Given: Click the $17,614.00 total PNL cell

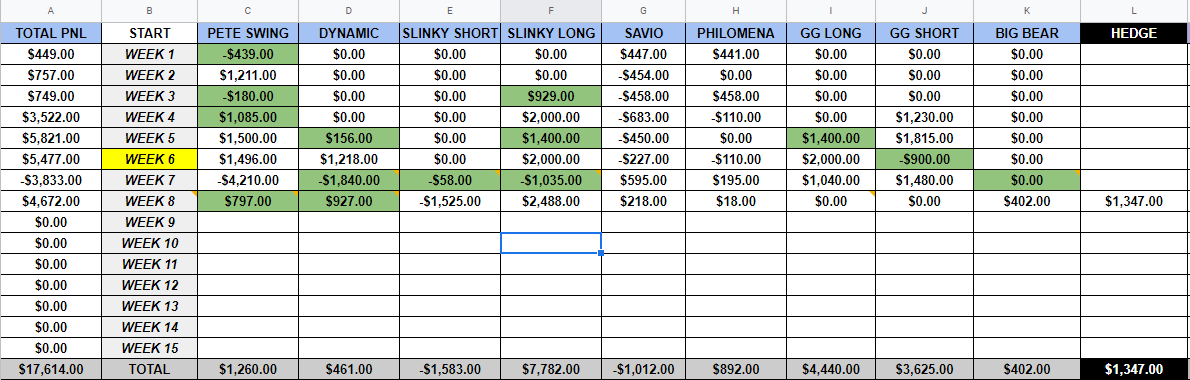Looking at the screenshot, I should 51,369.
